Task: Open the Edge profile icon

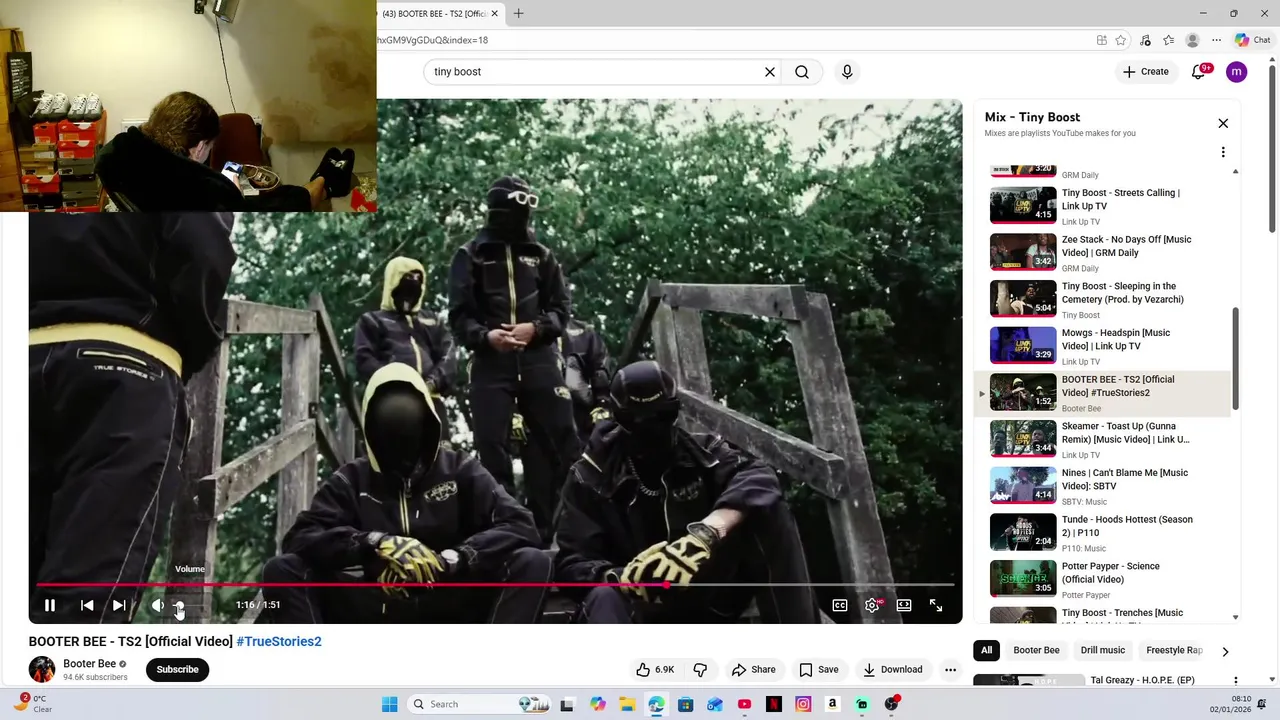Action: (1192, 40)
